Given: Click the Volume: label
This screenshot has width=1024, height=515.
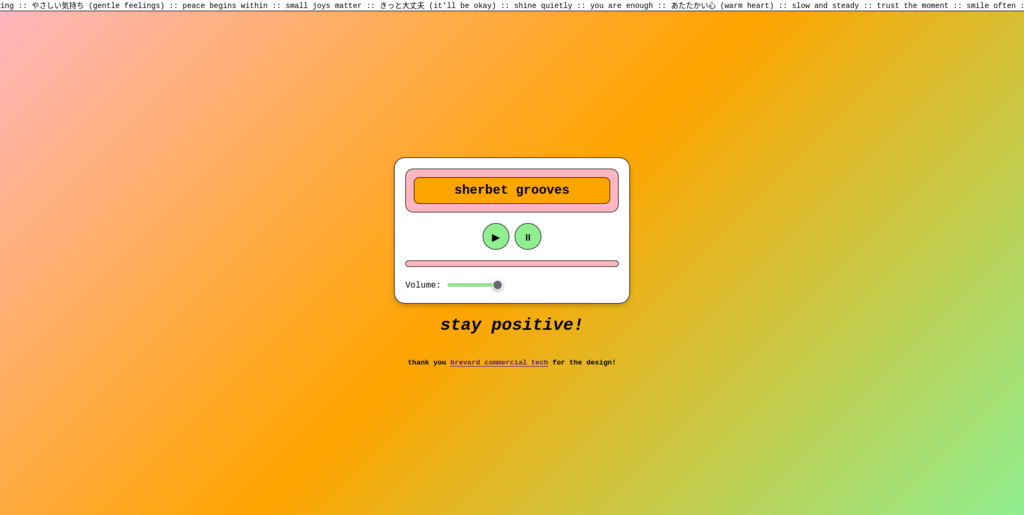Looking at the screenshot, I should pos(422,285).
